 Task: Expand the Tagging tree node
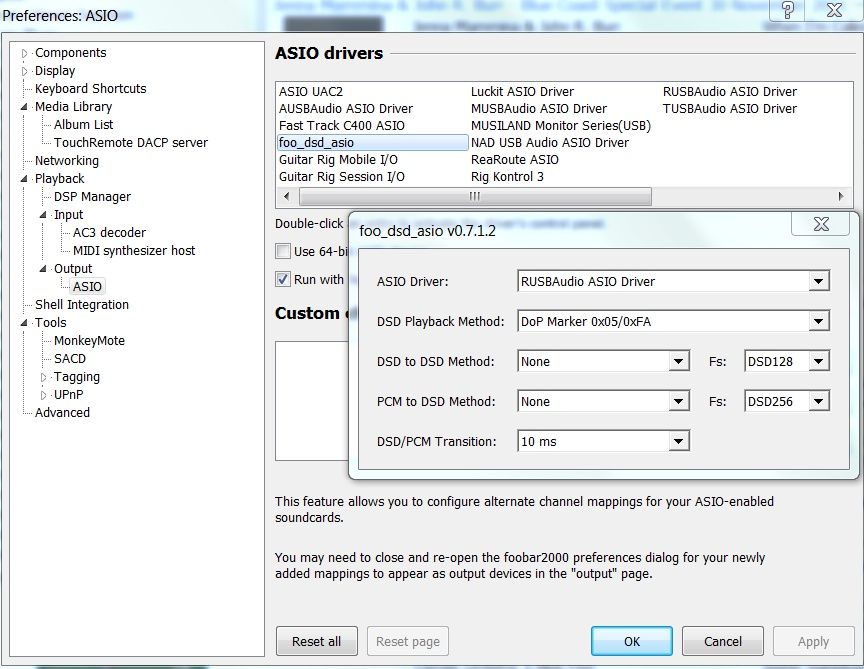pos(44,377)
